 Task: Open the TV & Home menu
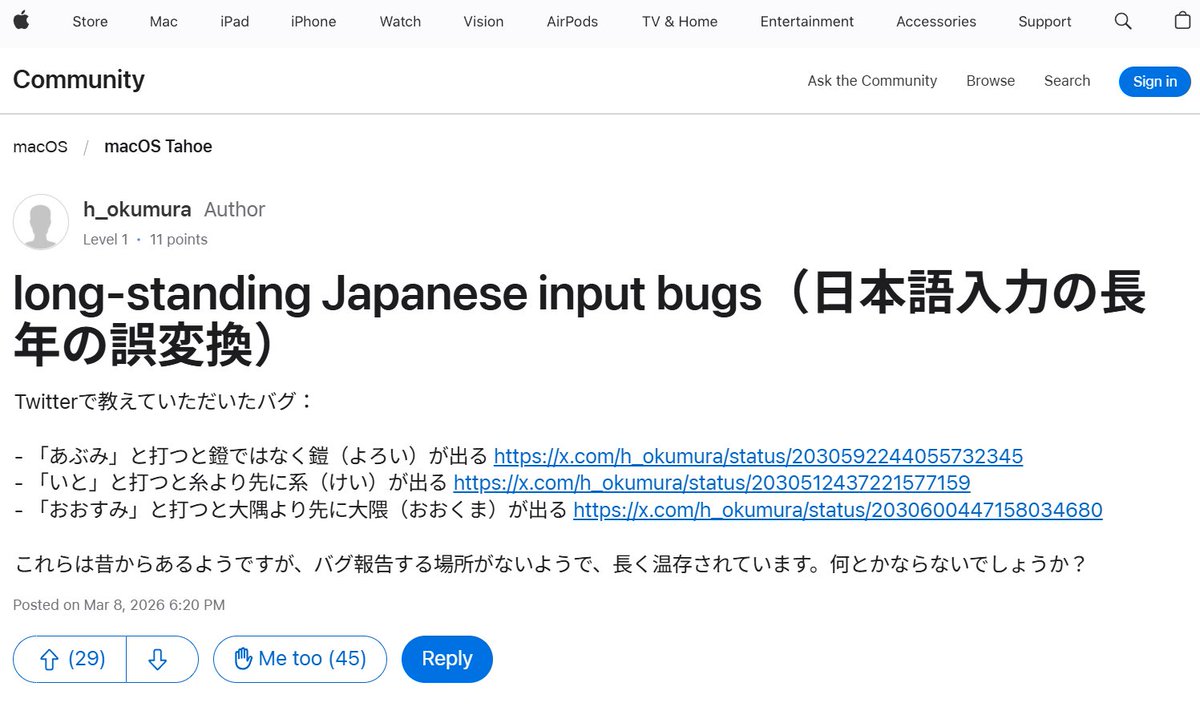pos(680,21)
